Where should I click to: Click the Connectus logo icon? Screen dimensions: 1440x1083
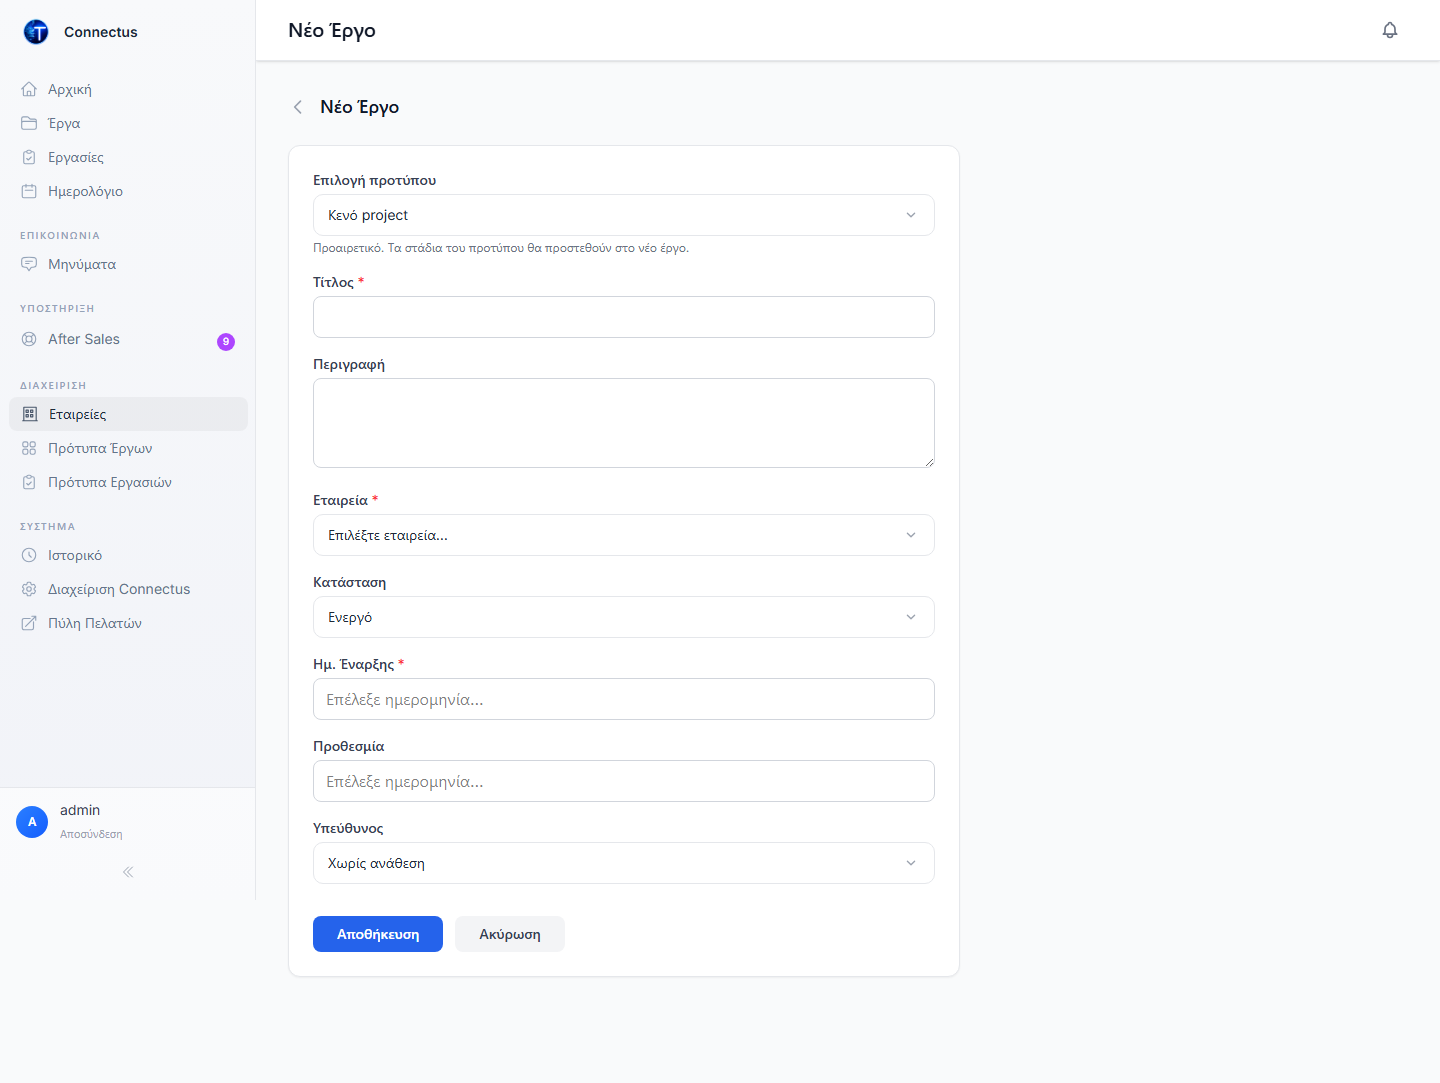[x=36, y=32]
